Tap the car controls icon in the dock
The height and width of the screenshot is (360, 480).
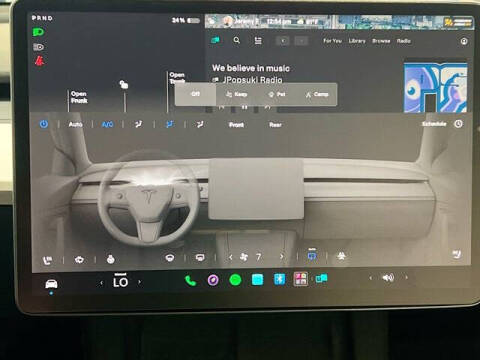pos(51,284)
